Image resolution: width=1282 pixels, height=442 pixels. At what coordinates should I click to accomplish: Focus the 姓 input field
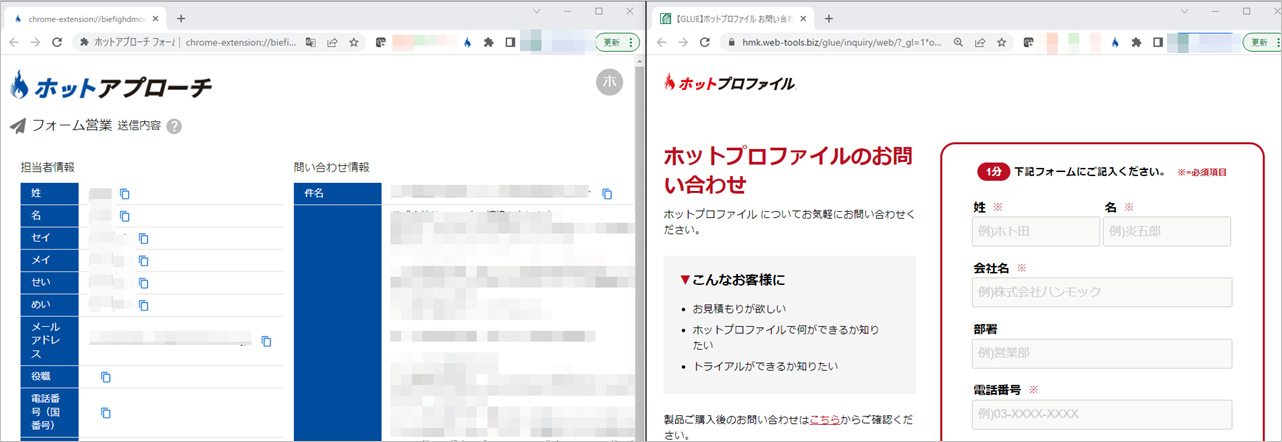(x=1035, y=231)
